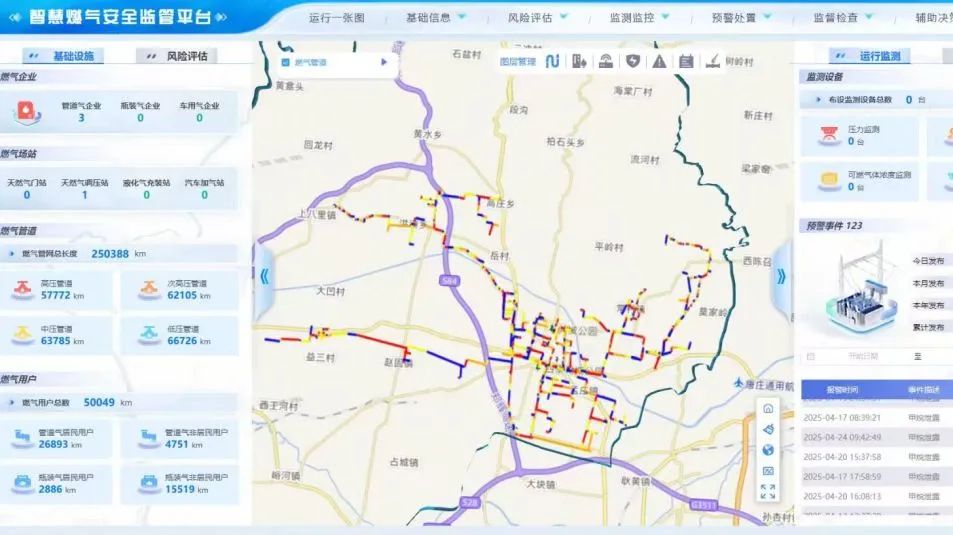The height and width of the screenshot is (535, 953).
Task: Select the 2025-04-24 09:42:49 alarm row
Action: point(877,437)
